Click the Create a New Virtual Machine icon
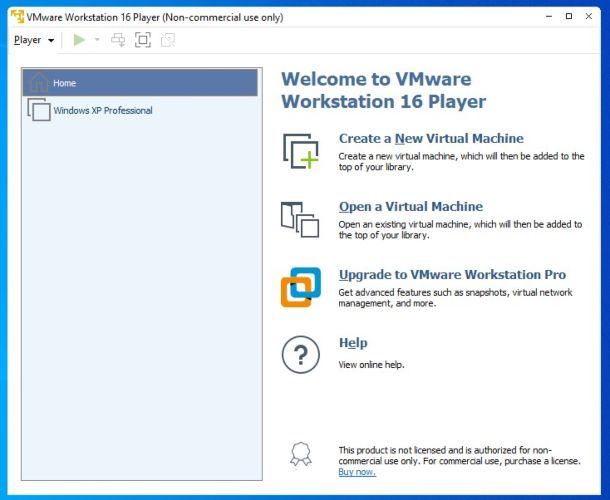 point(300,150)
